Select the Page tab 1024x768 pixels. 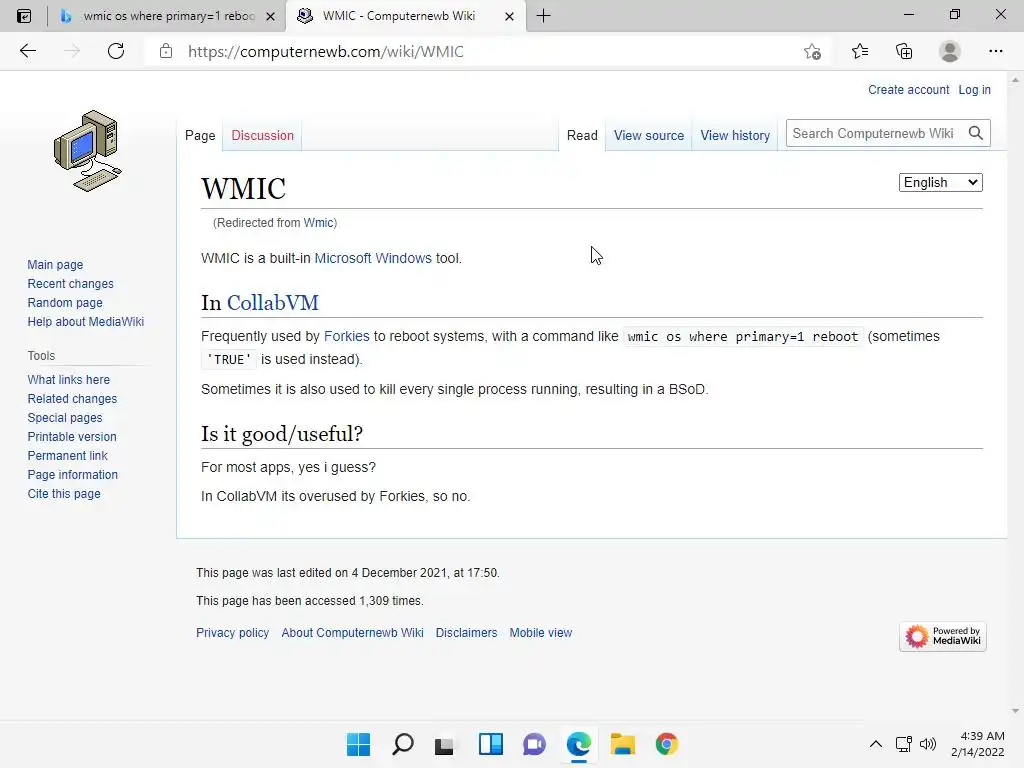(200, 135)
